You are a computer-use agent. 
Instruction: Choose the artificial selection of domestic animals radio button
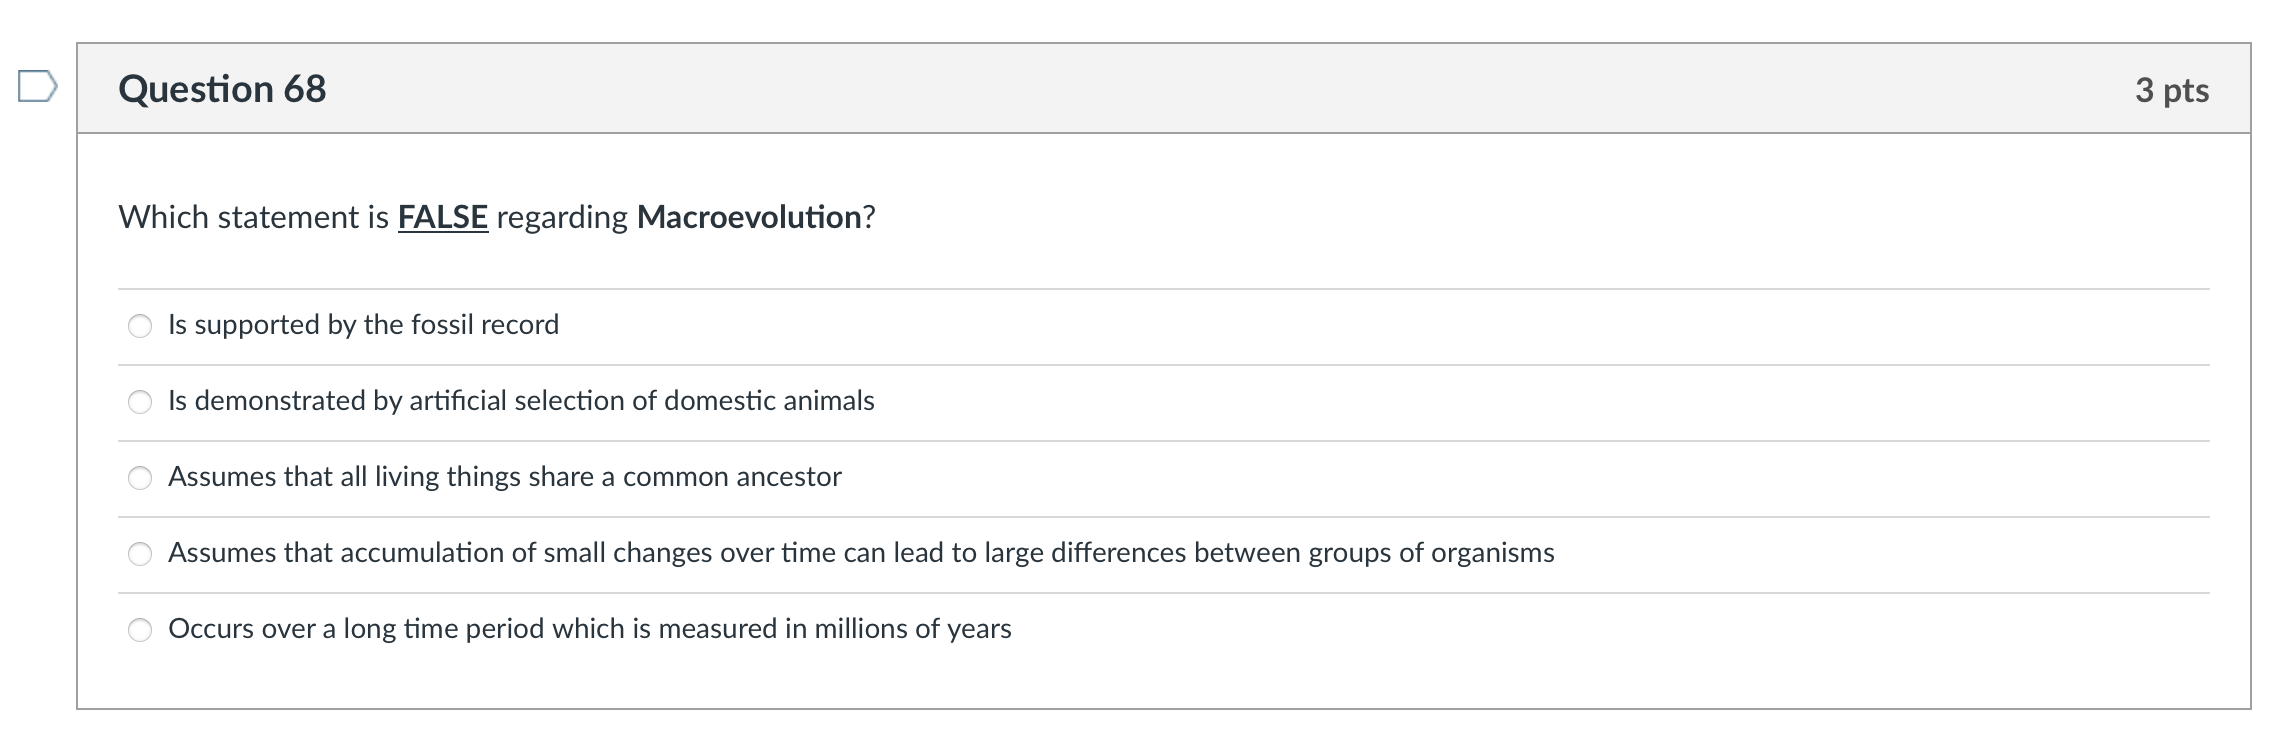coord(140,402)
